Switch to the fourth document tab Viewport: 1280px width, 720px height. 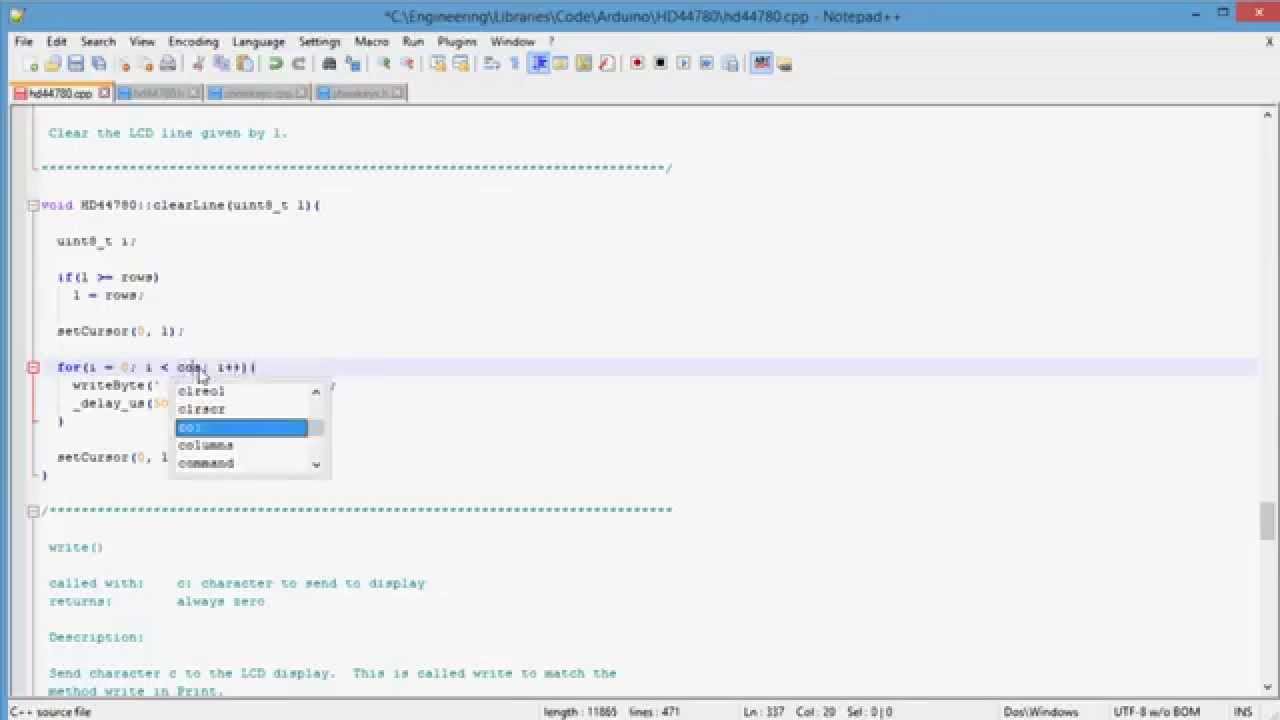click(360, 93)
